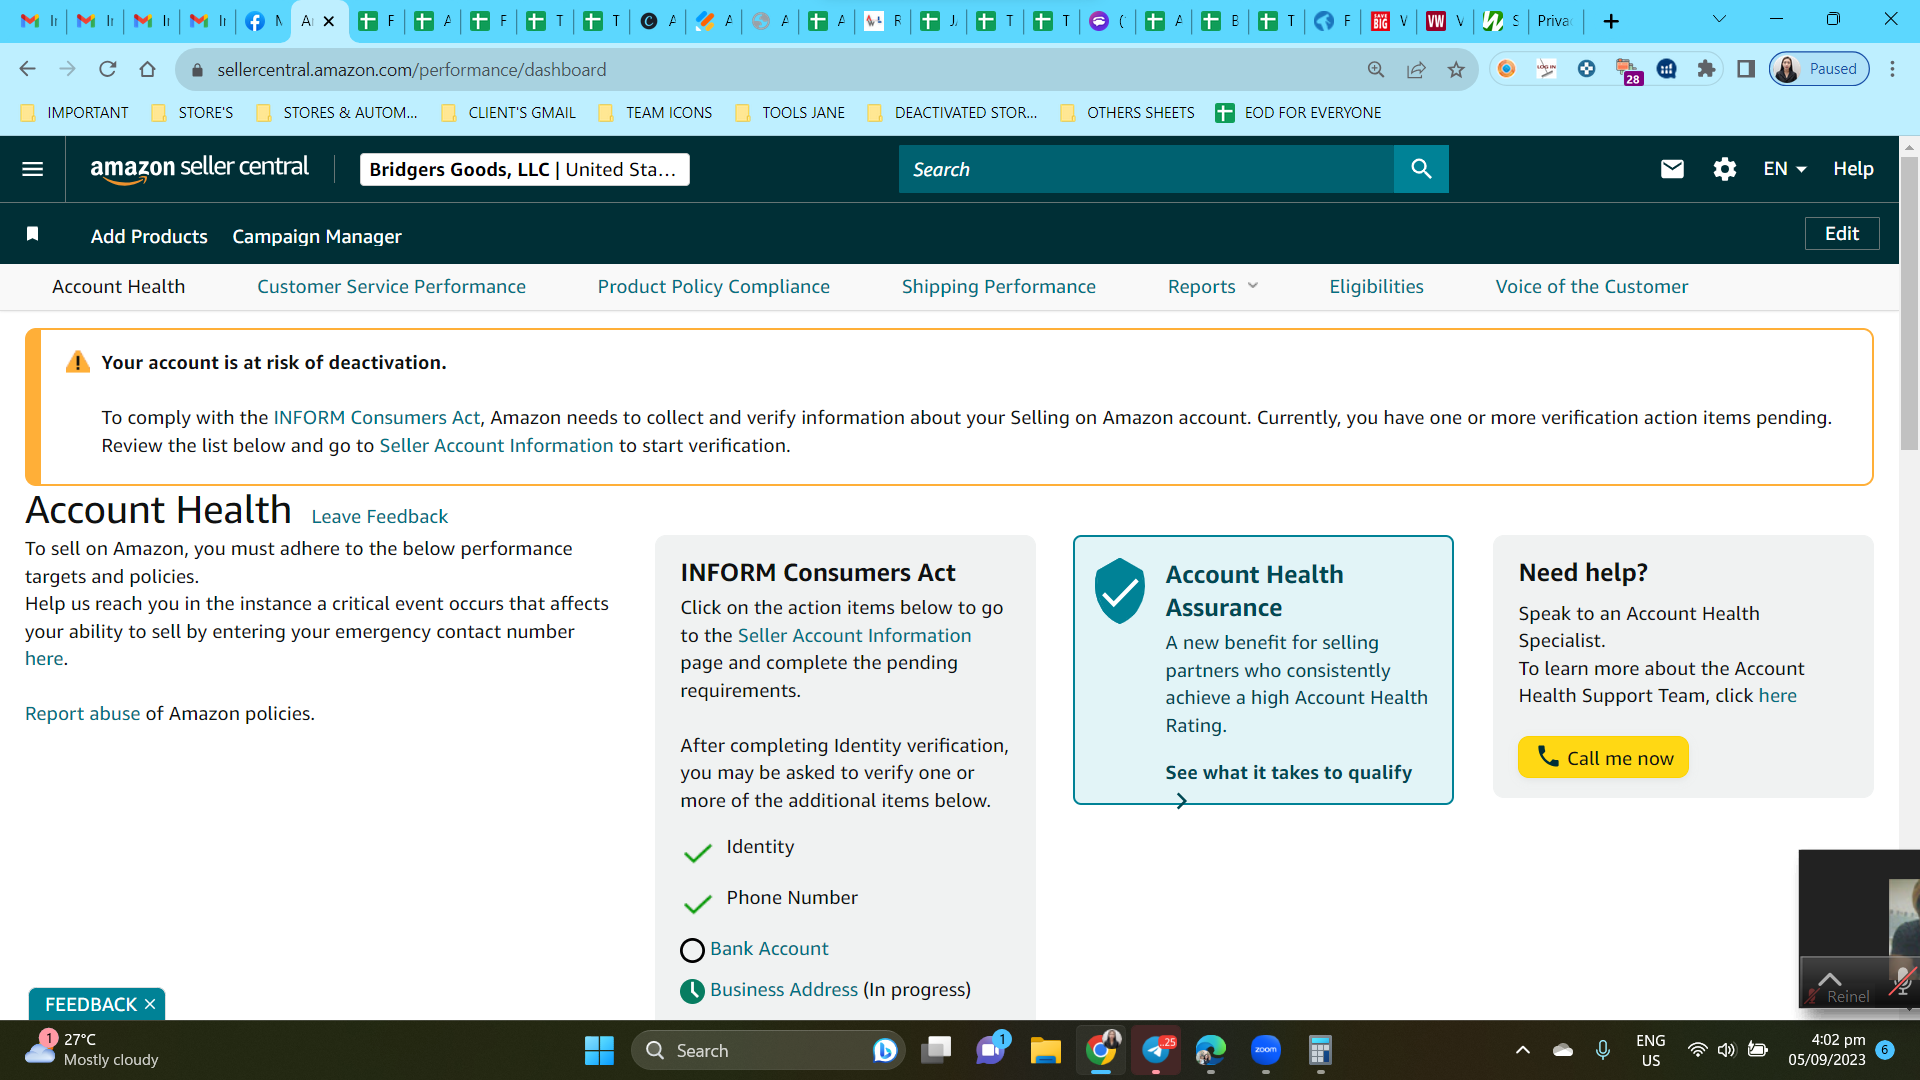Screen dimensions: 1920x1080
Task: Click the Leave Feedback link
Action: pos(379,517)
